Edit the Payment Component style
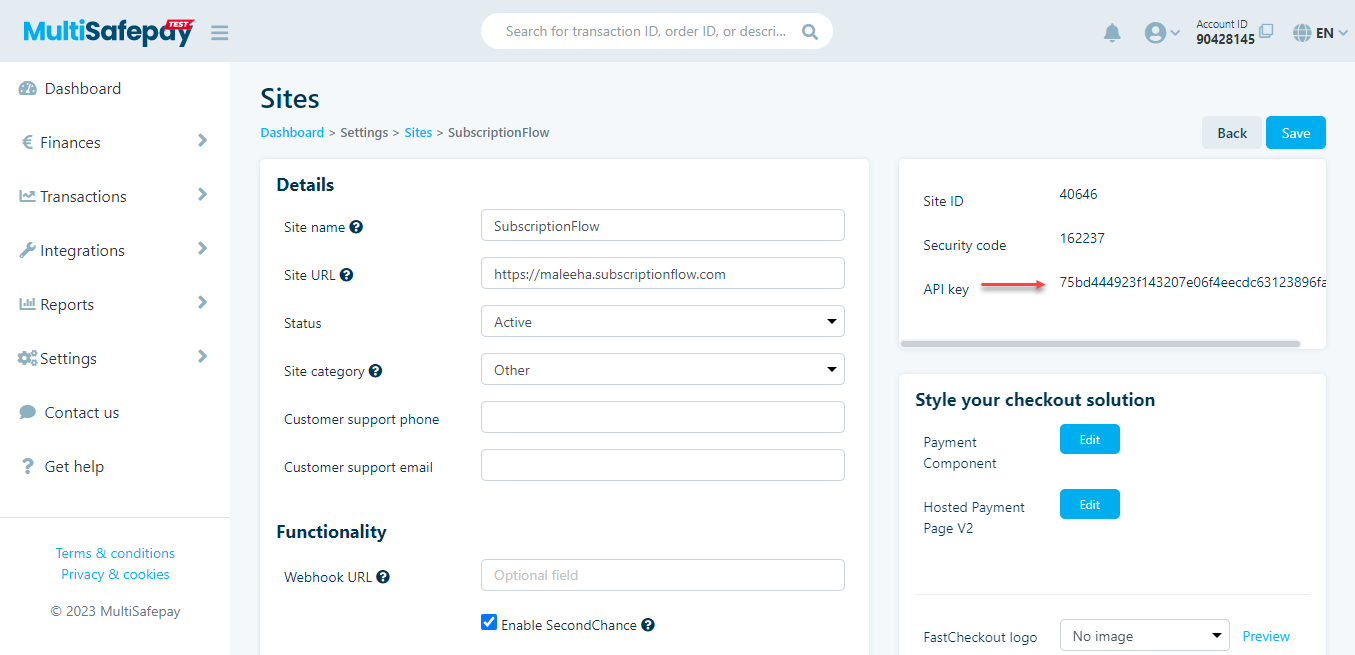The image size is (1355, 655). coord(1090,440)
